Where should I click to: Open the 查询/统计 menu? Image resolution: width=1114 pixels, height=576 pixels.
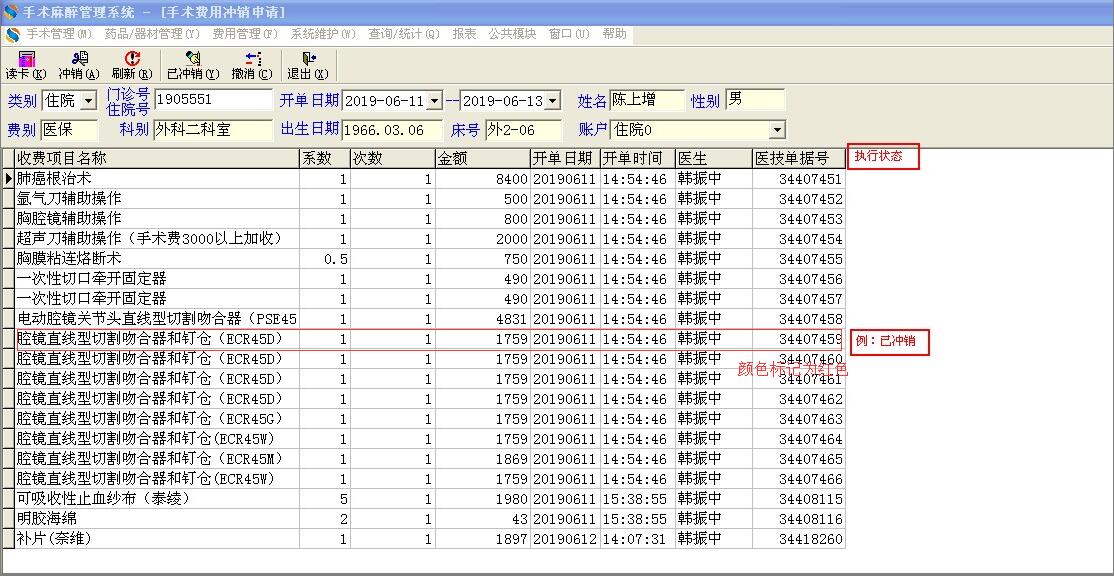pyautogui.click(x=404, y=33)
